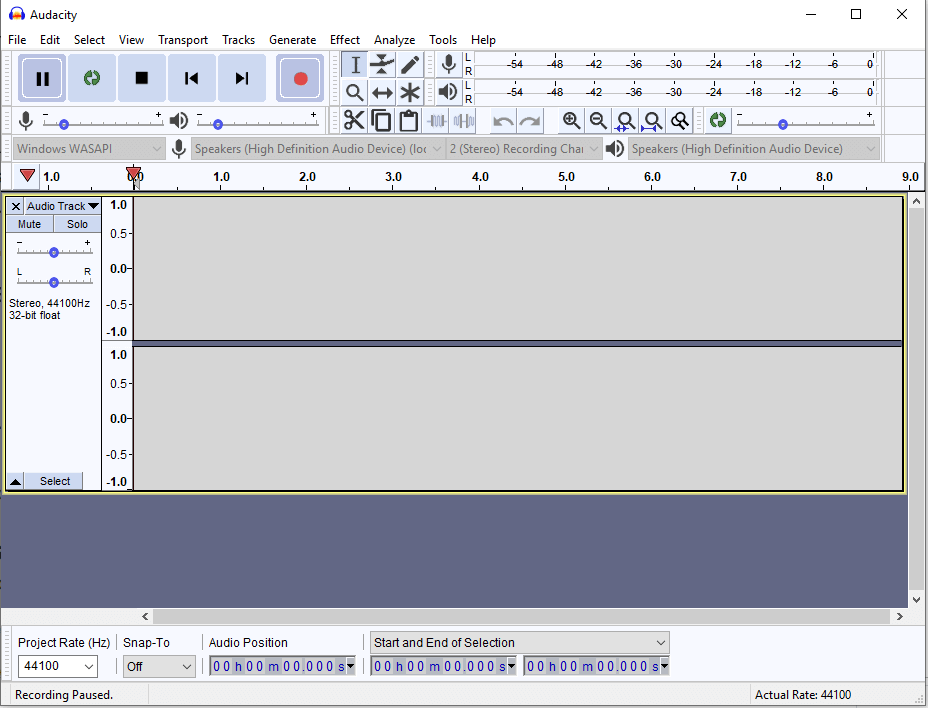Click the Trim audio icon
The width and height of the screenshot is (928, 708).
[x=436, y=121]
